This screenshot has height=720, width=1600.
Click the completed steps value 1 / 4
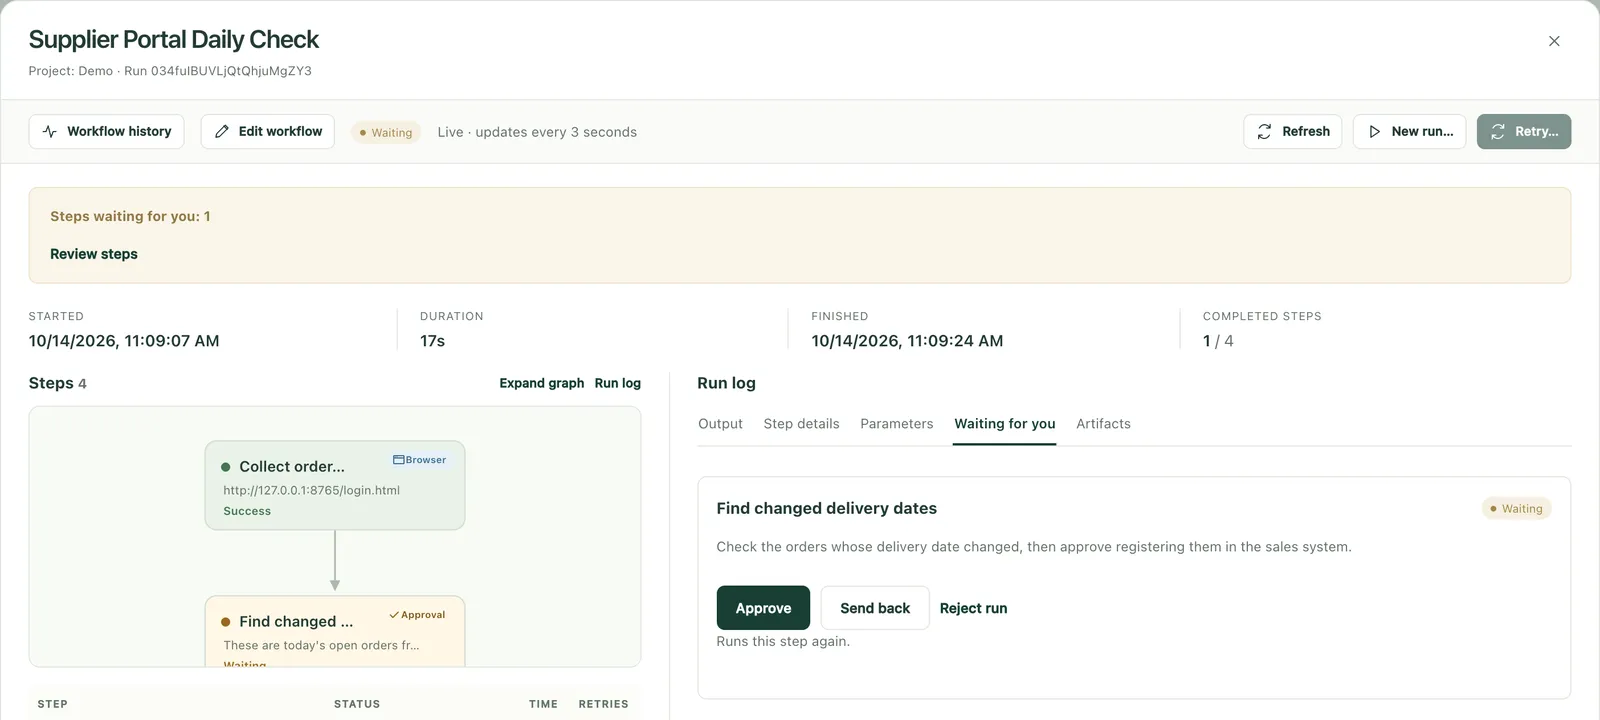pyautogui.click(x=1218, y=341)
